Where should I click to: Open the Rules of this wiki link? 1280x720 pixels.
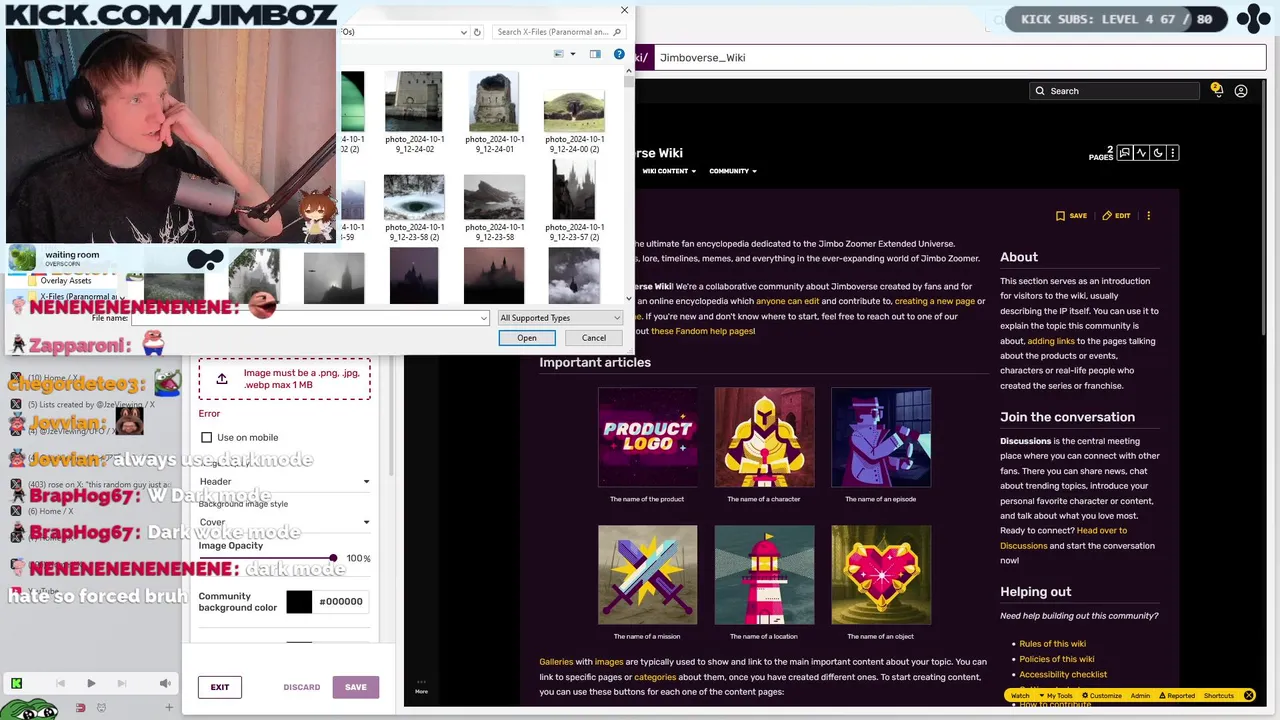point(1052,644)
